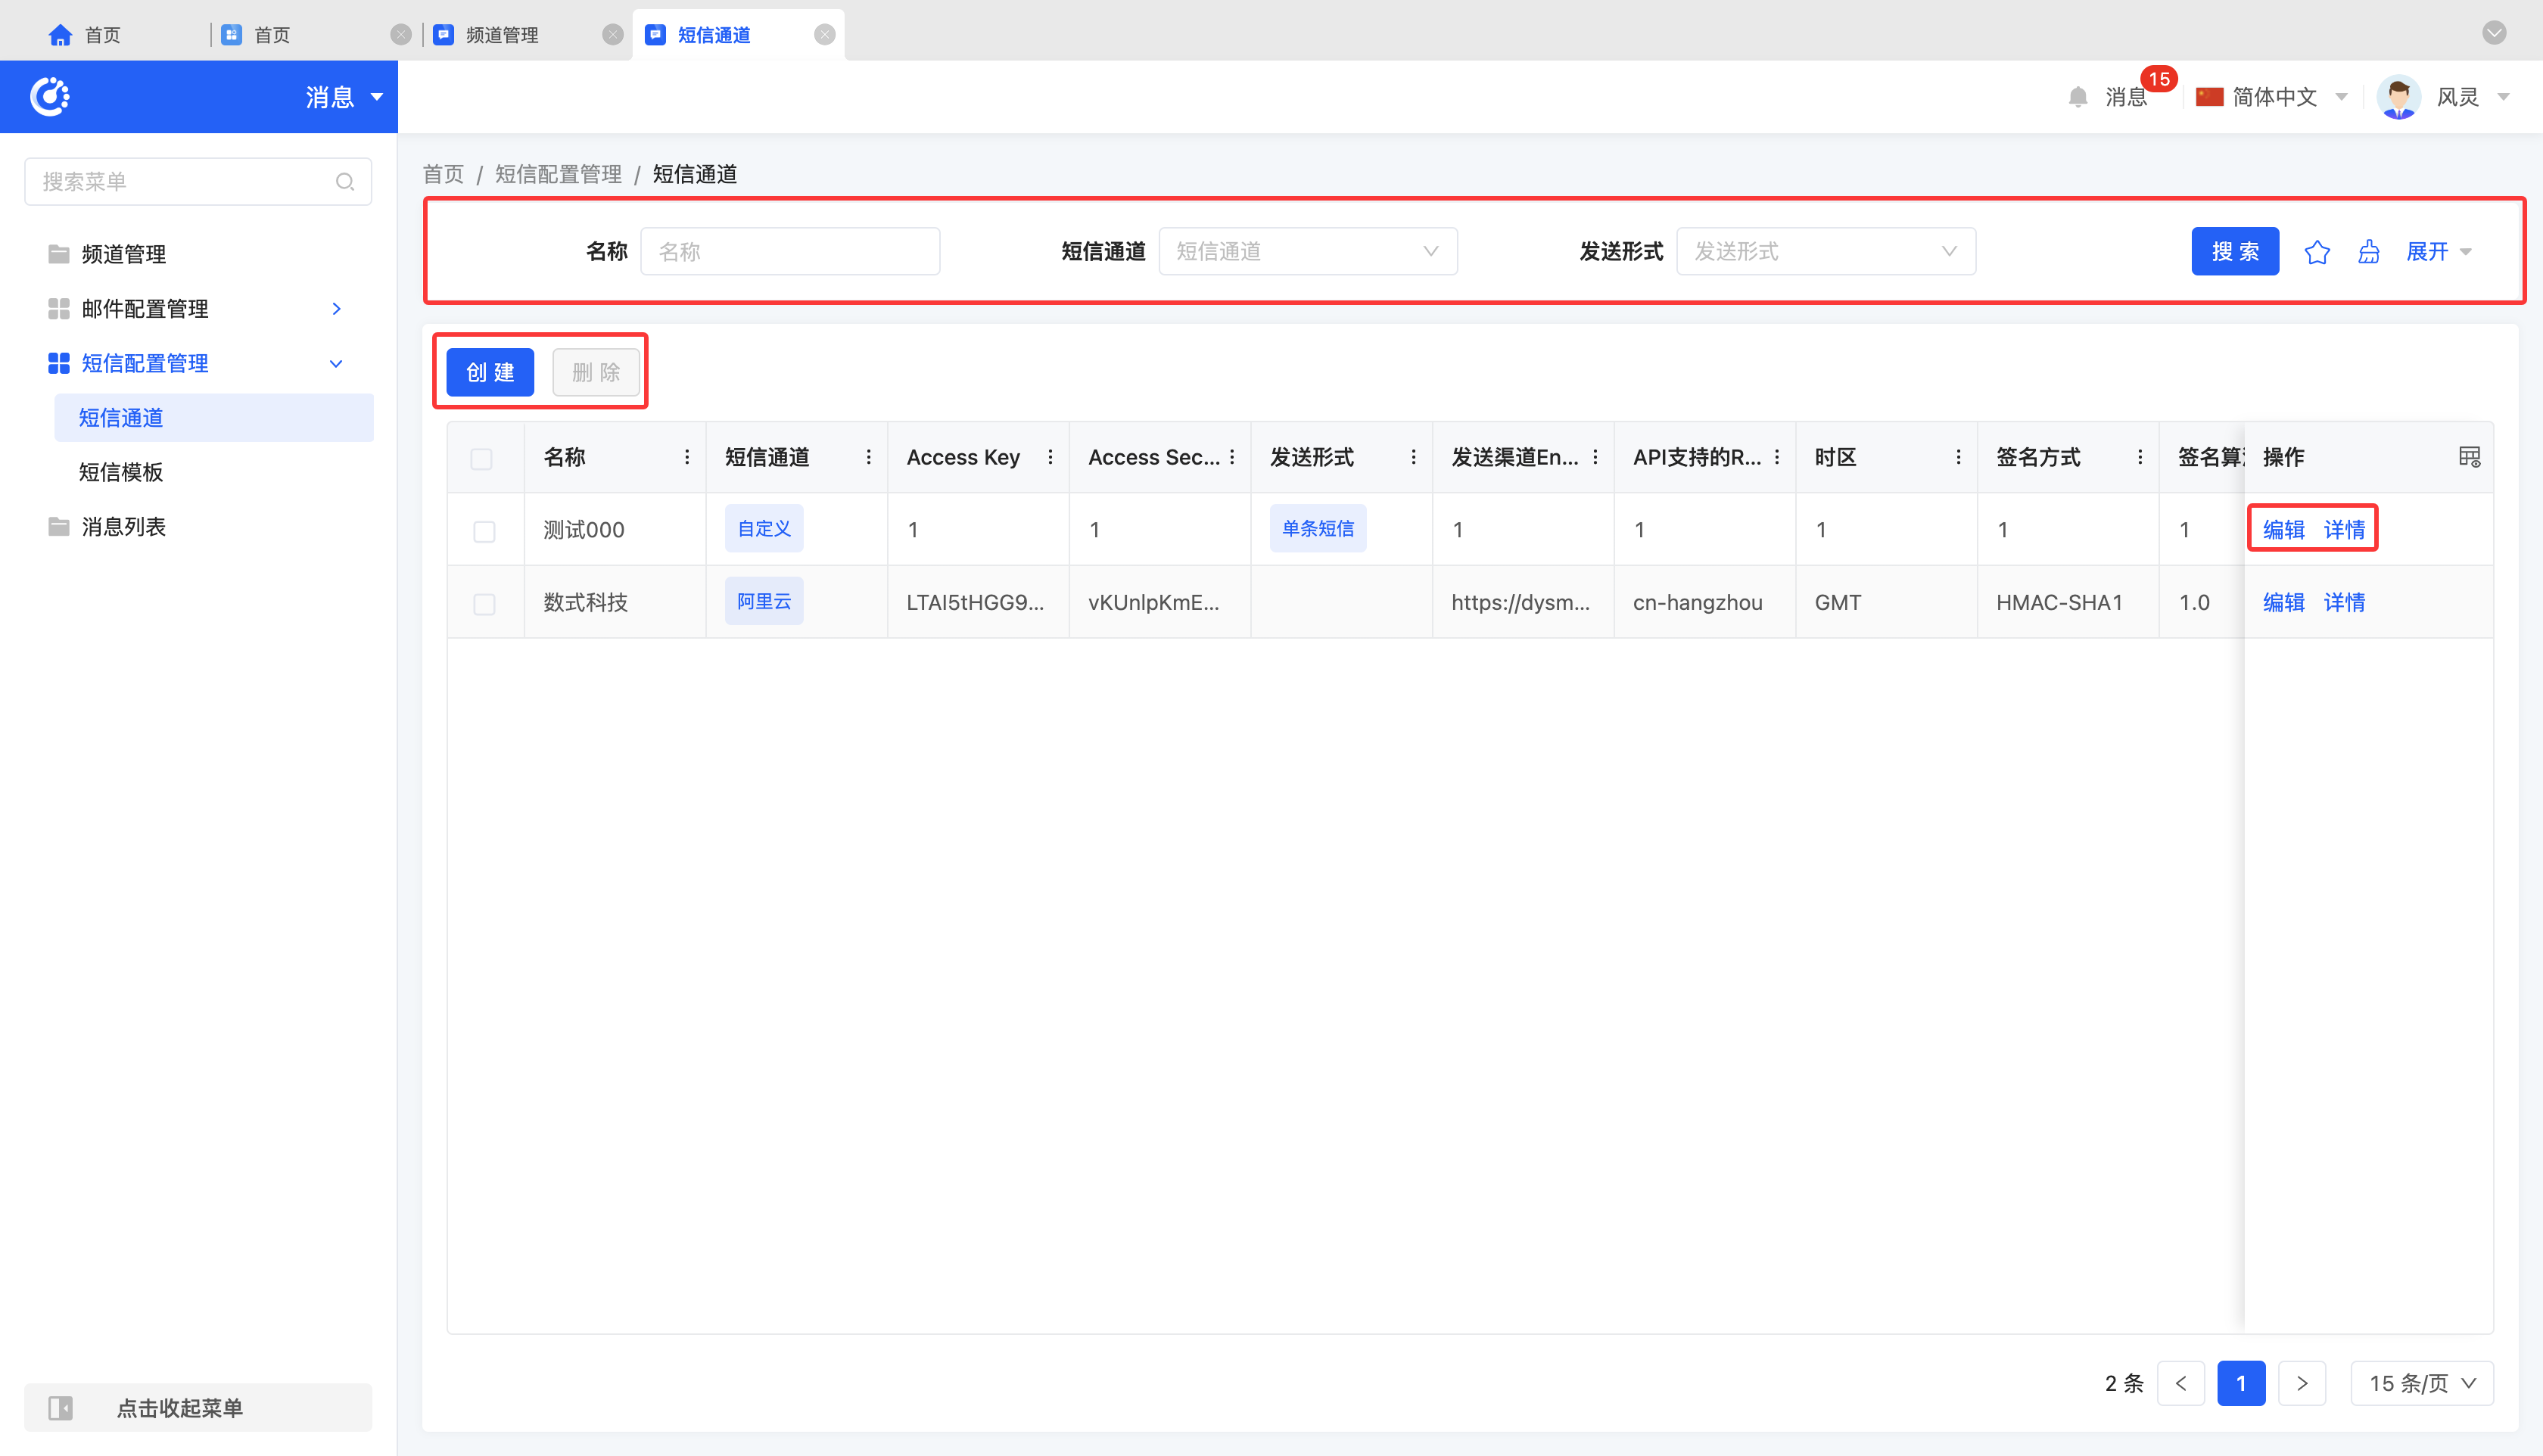
Task: Open the 名称 column options menu icon
Action: point(687,457)
